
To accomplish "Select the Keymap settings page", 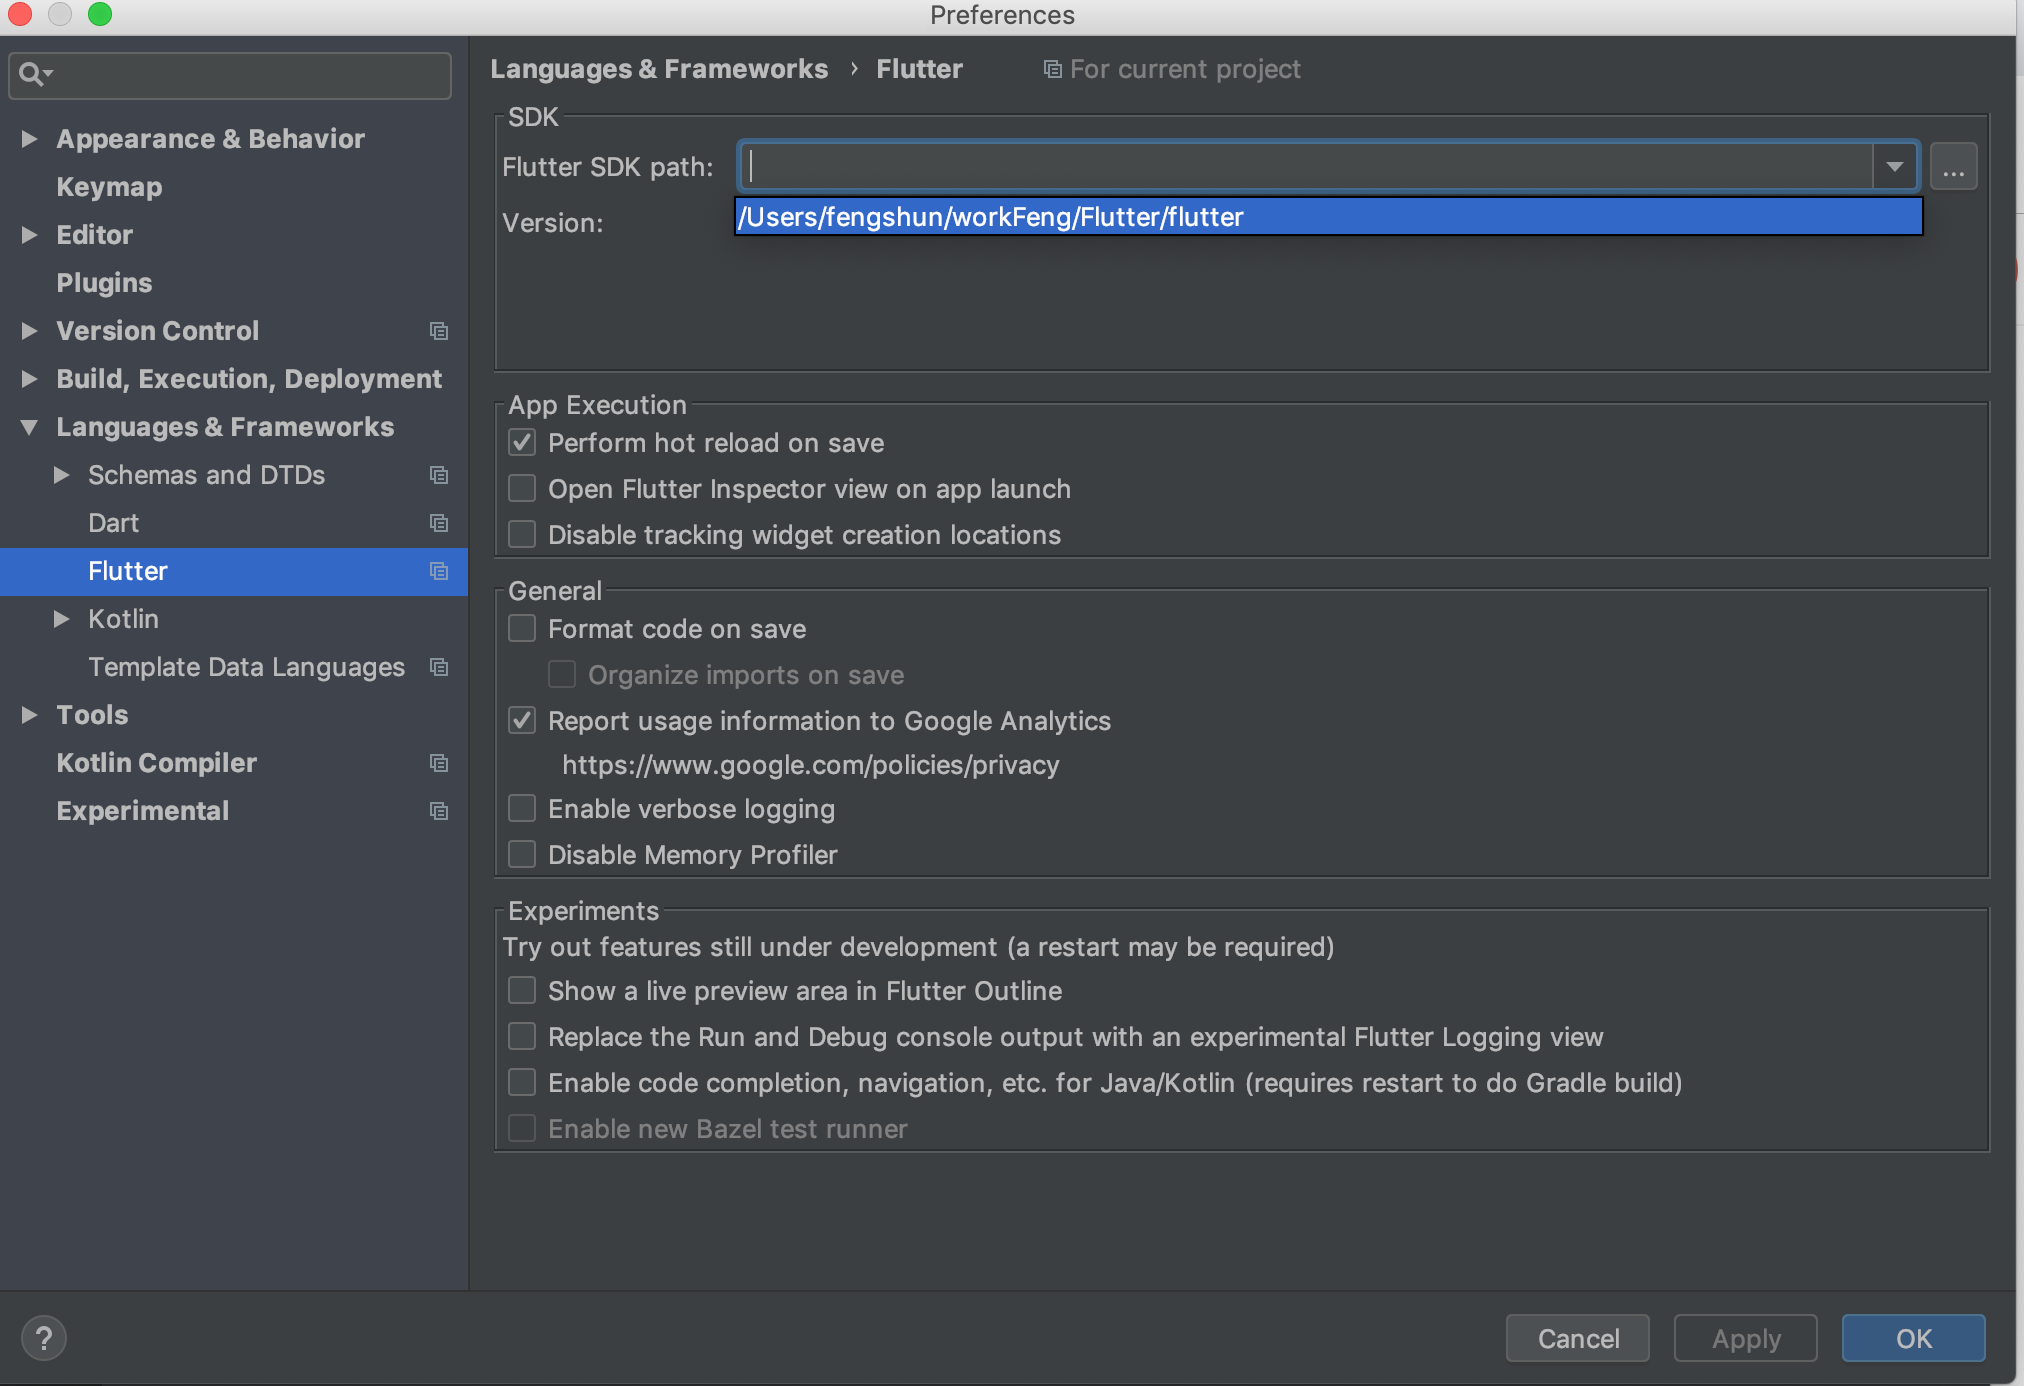I will coord(109,187).
